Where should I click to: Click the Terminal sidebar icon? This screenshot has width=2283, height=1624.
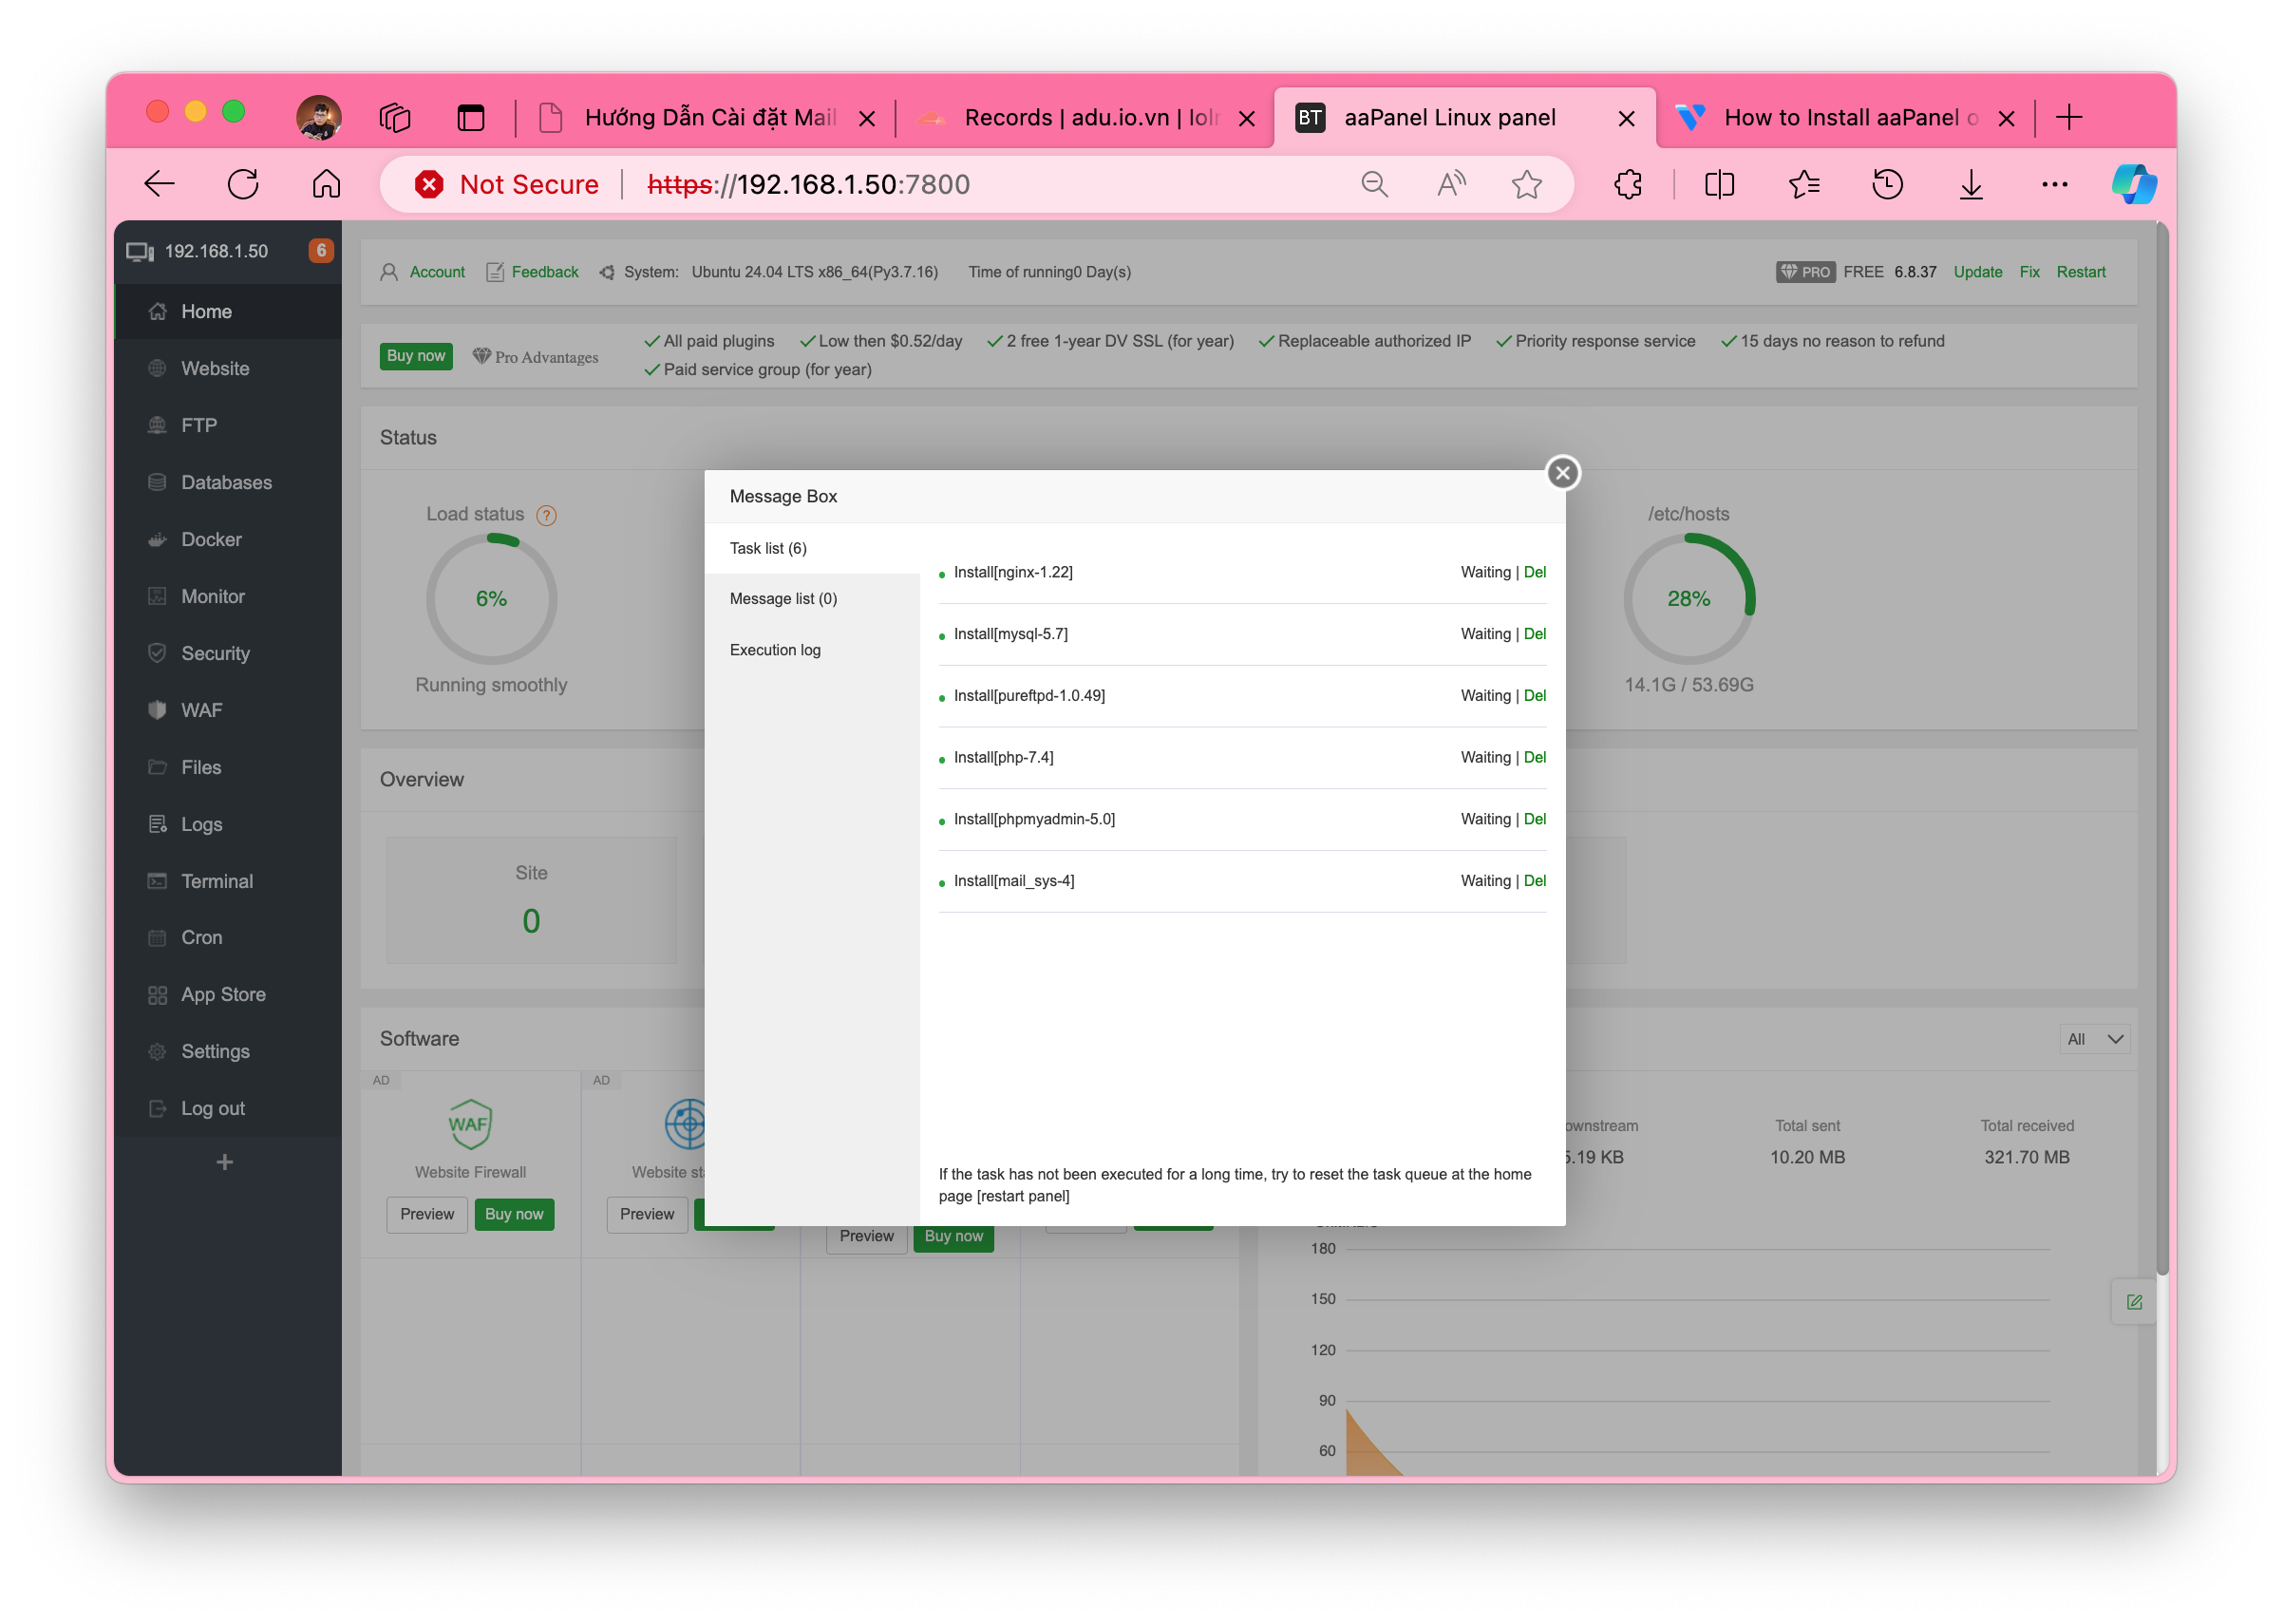point(157,882)
